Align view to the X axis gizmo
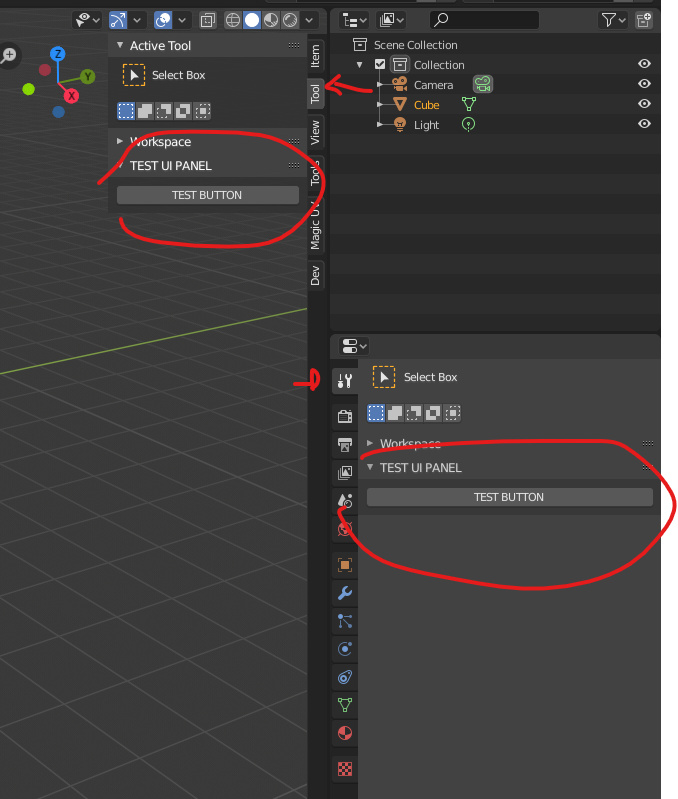 71,95
